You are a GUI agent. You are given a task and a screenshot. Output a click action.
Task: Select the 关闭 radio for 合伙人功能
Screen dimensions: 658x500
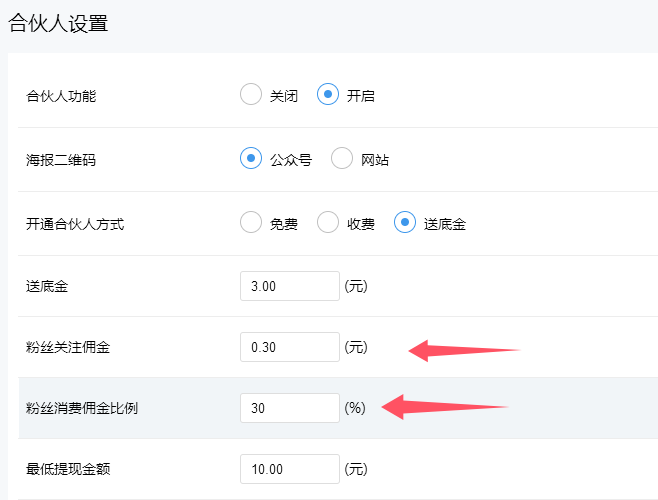pos(251,96)
